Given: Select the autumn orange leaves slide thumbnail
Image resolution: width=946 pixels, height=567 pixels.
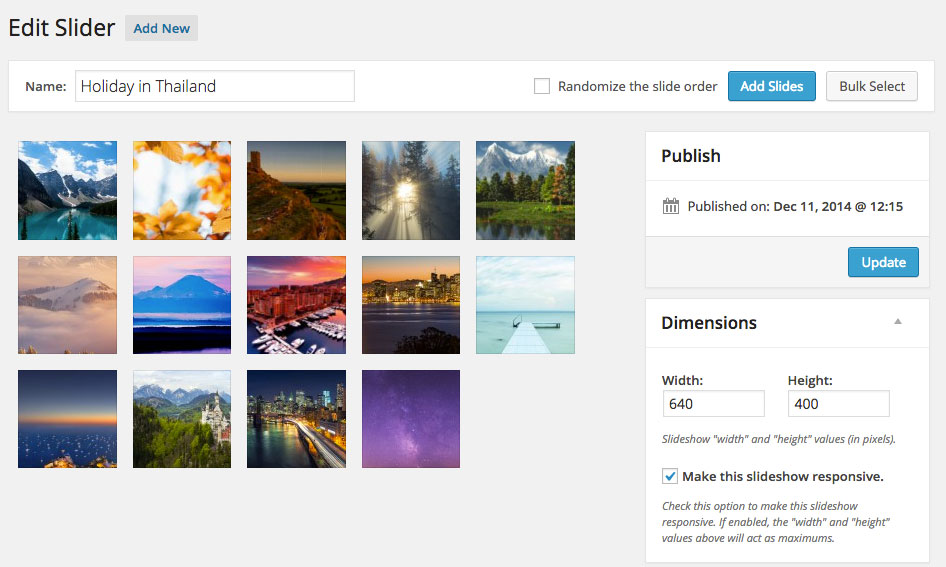Looking at the screenshot, I should point(182,190).
